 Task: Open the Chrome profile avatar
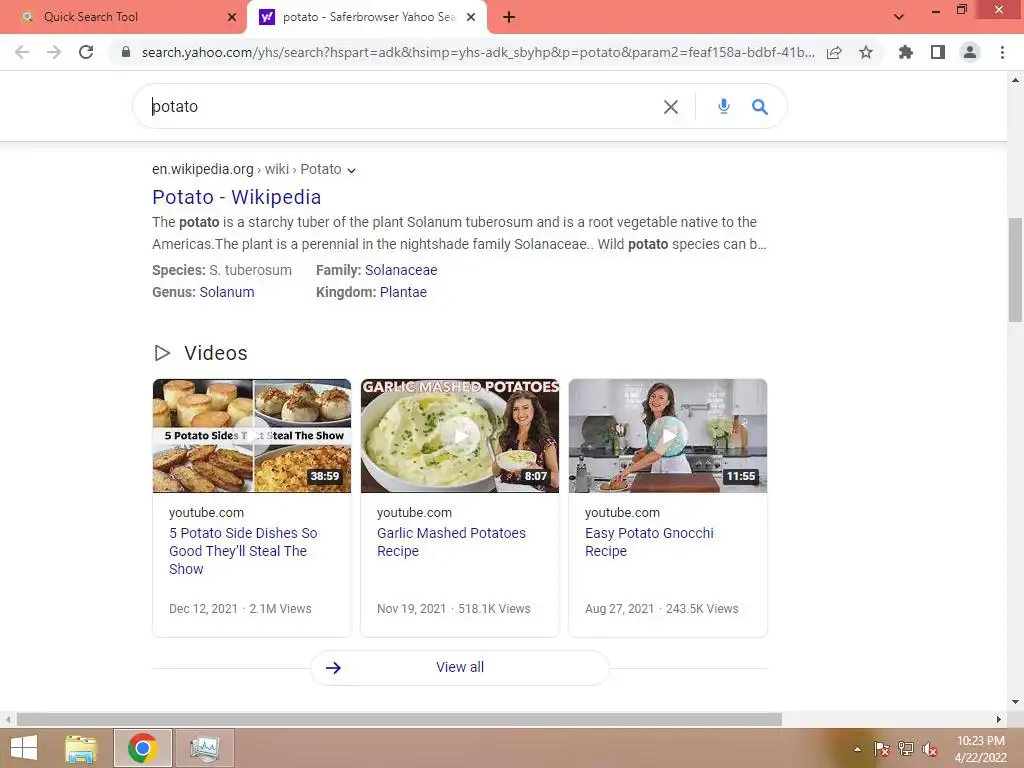(x=970, y=52)
